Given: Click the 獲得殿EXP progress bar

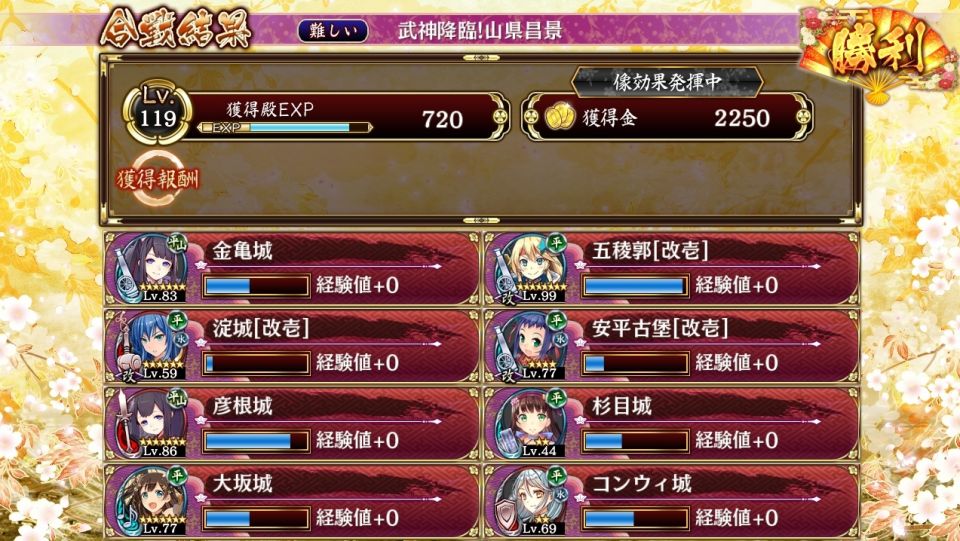Looking at the screenshot, I should pos(285,127).
